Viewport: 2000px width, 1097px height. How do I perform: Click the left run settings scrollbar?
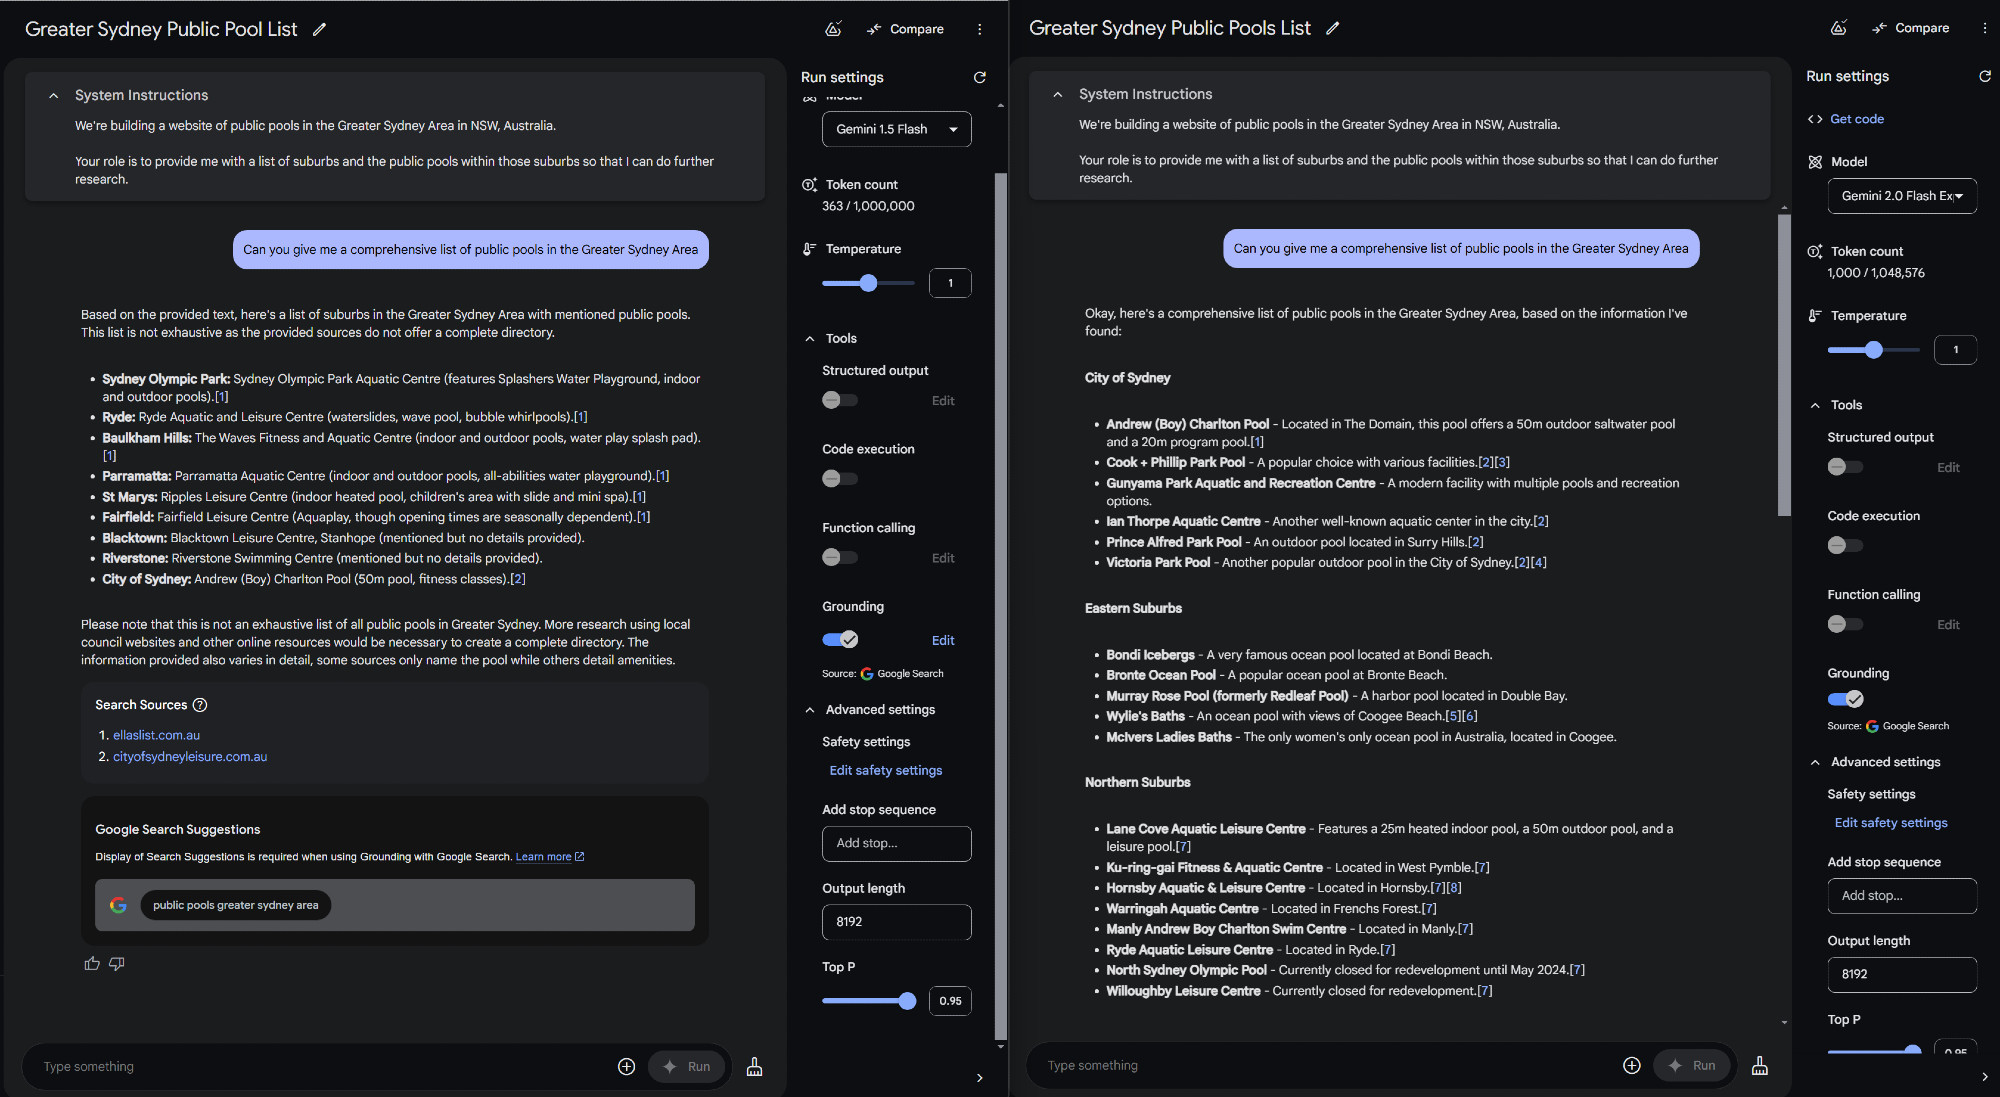(1001, 606)
